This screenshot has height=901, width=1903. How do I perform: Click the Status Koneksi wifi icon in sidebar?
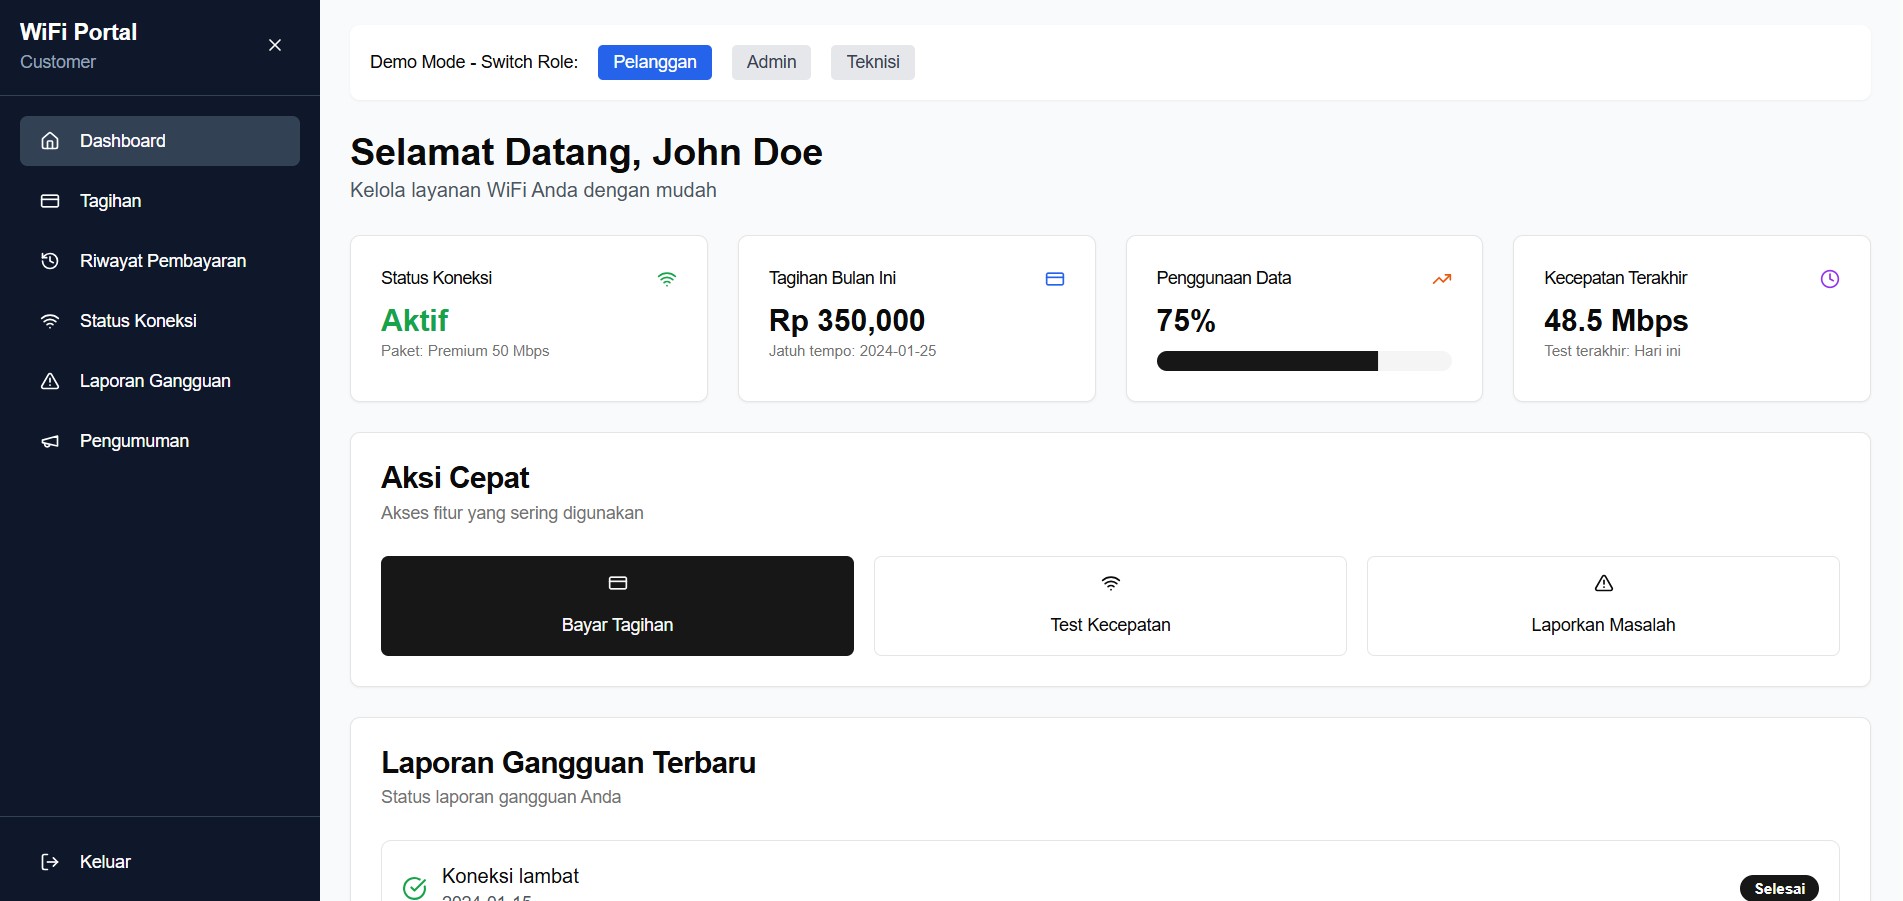coord(50,321)
